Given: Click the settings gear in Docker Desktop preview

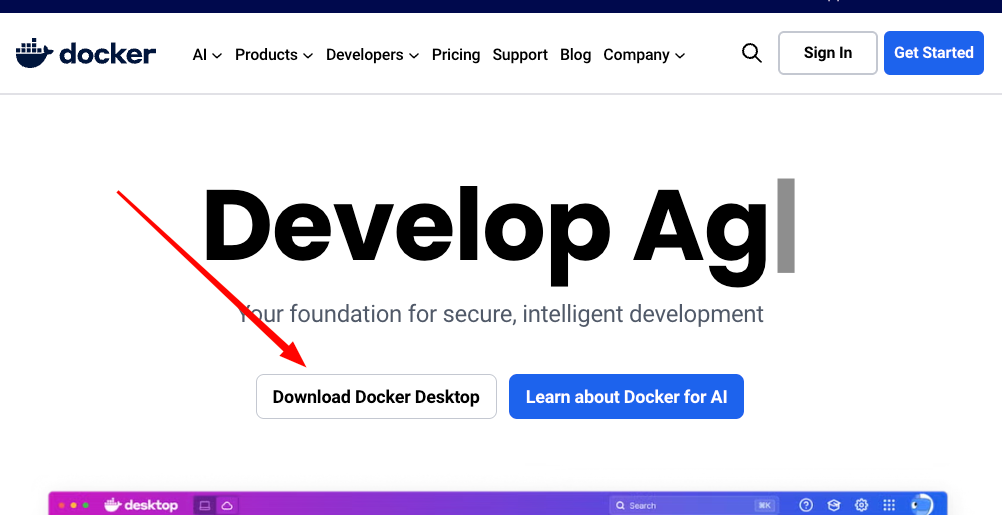Looking at the screenshot, I should coord(861,506).
